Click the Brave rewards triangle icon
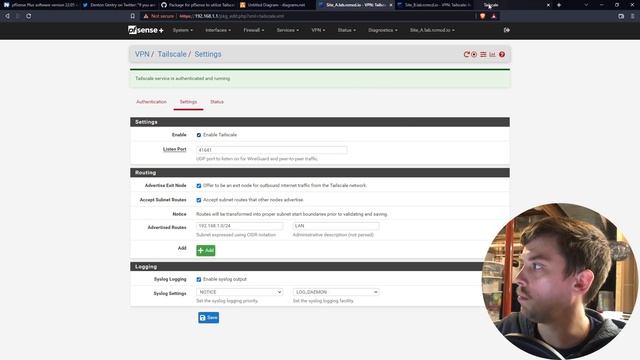 [493, 16]
